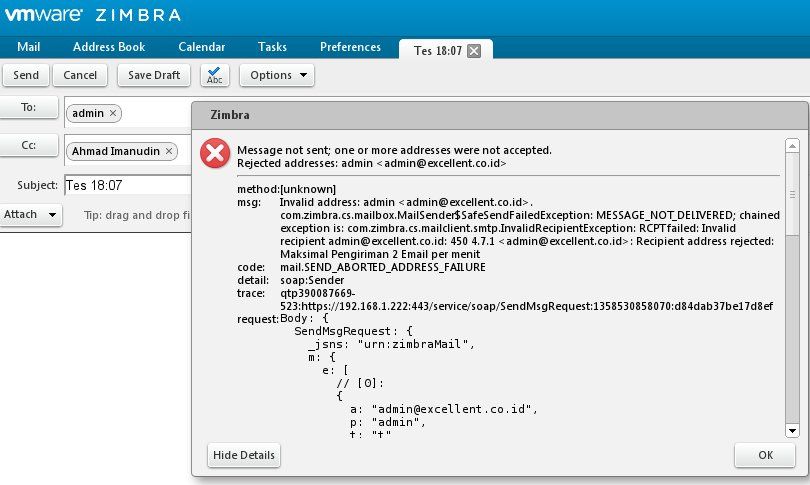Click the 'Rejected addresses' line
The height and width of the screenshot is (485, 810).
371,163
